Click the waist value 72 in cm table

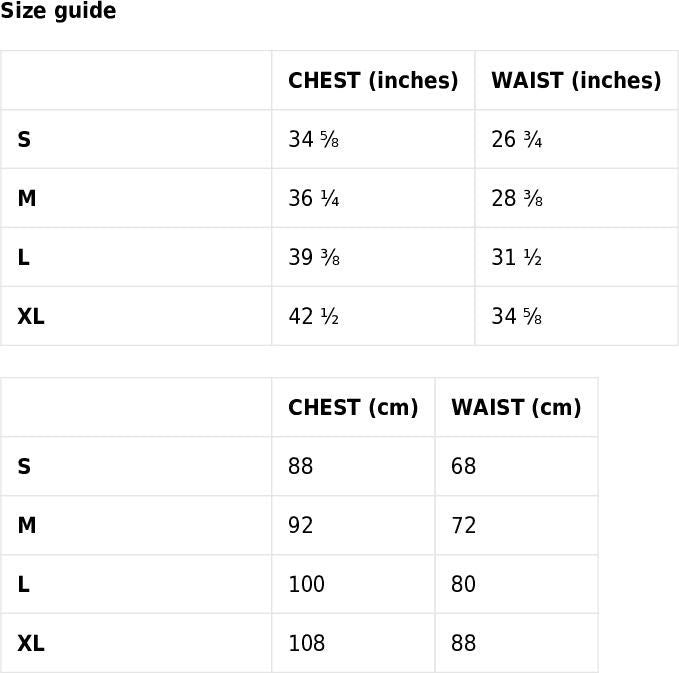tap(463, 525)
